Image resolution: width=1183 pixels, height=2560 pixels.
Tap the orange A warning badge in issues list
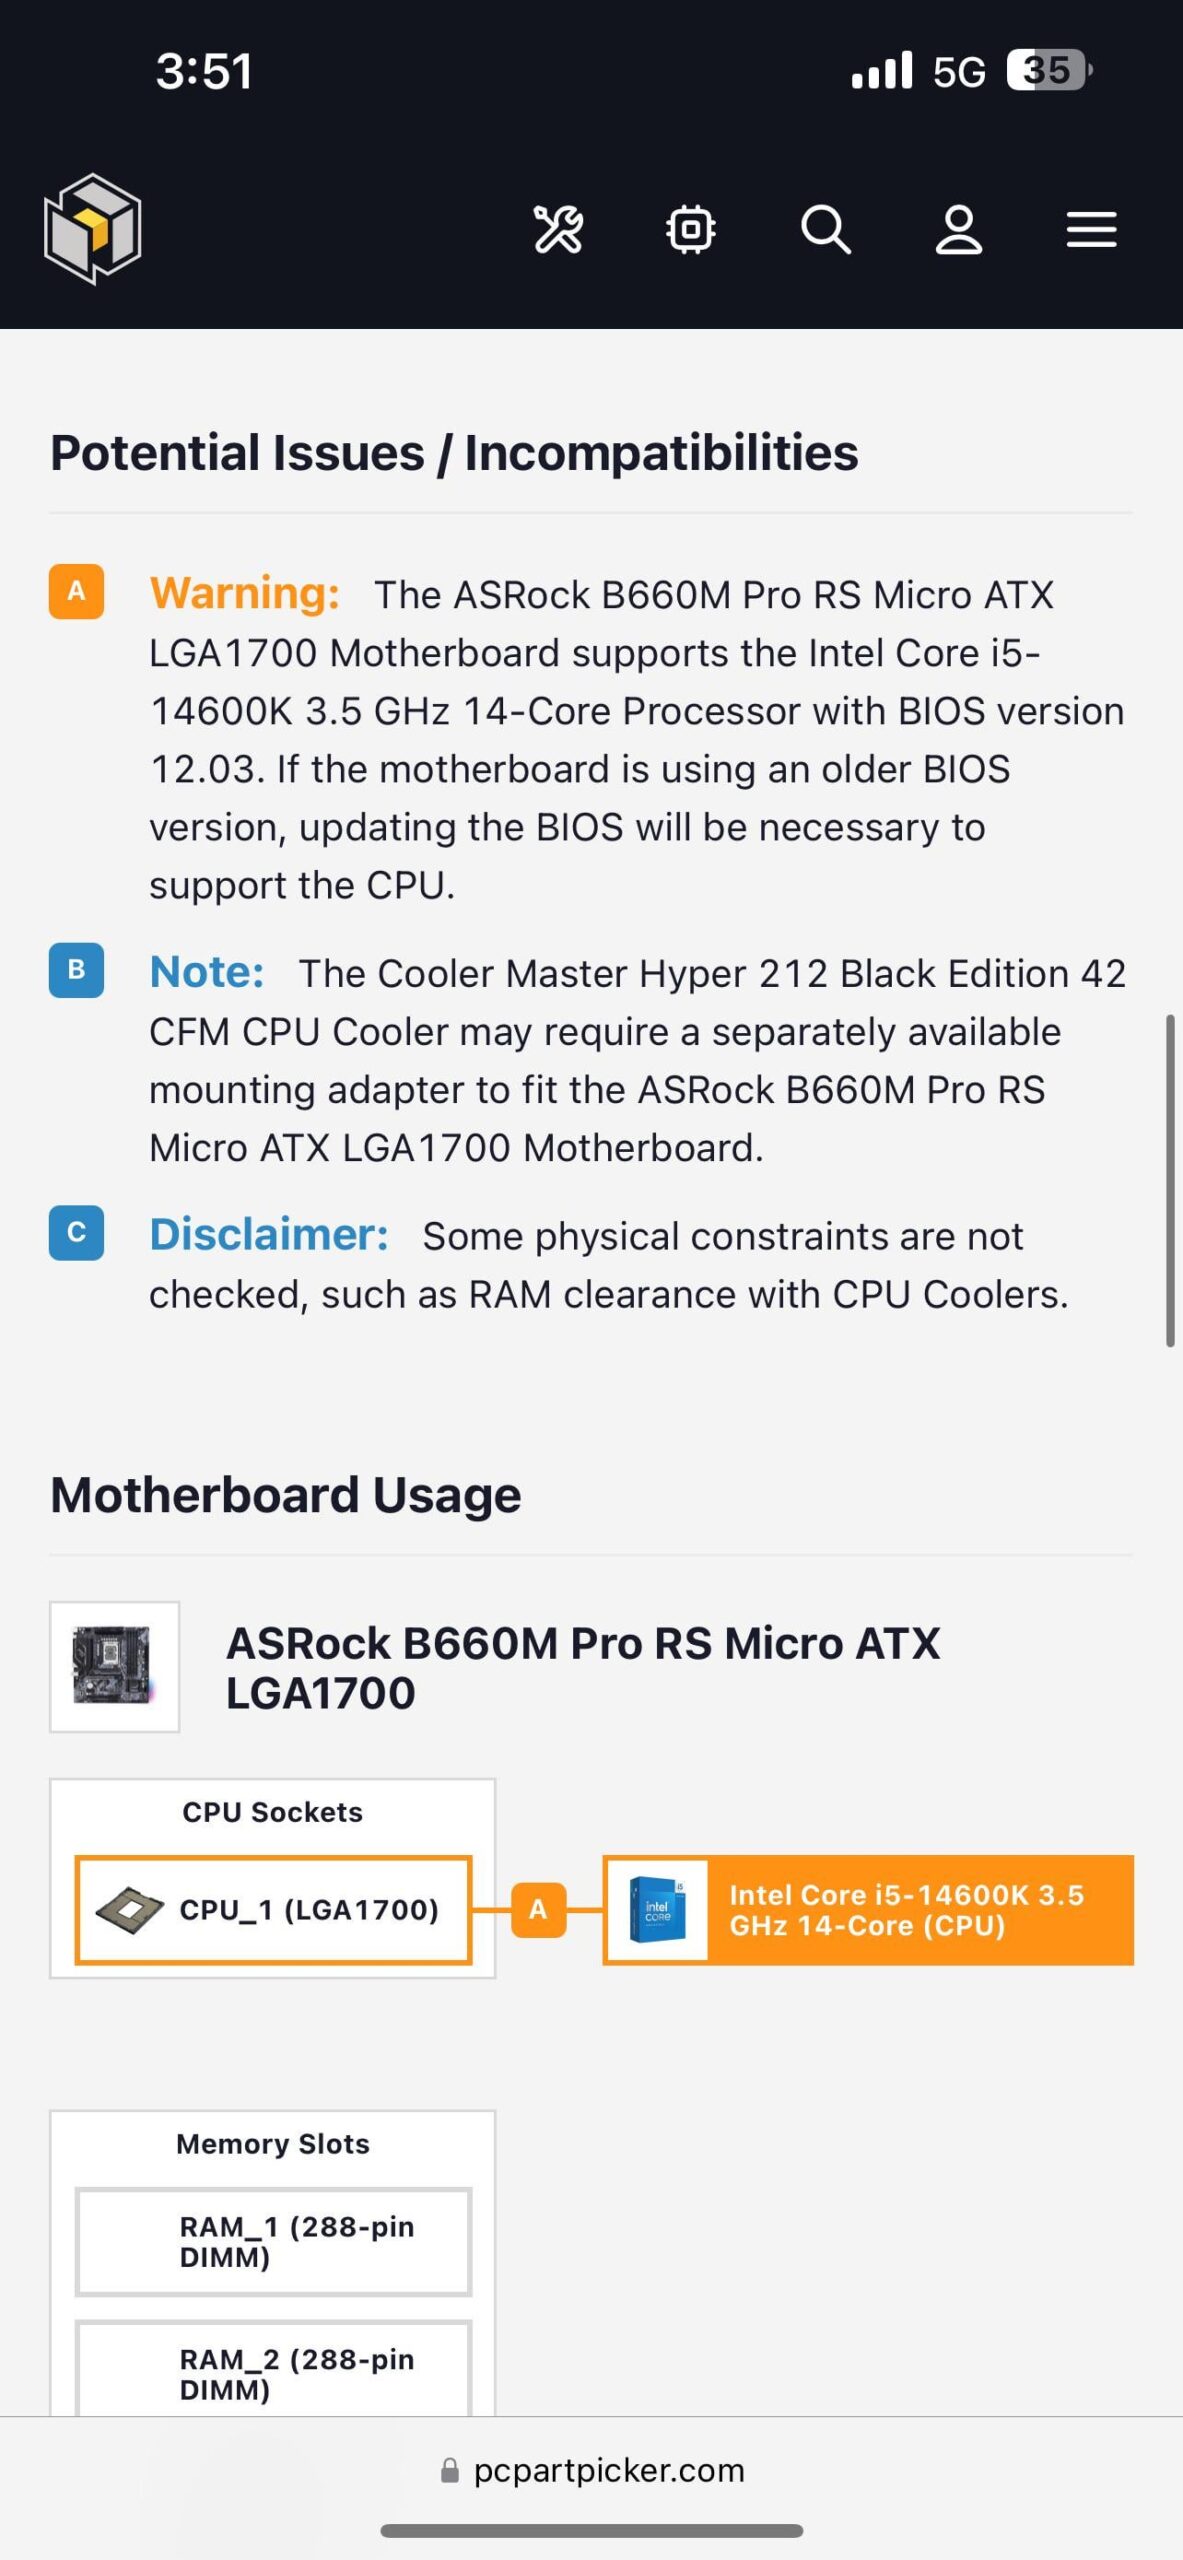point(76,592)
